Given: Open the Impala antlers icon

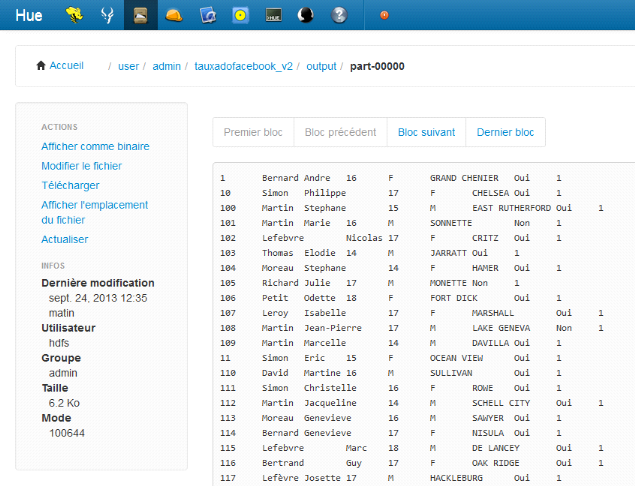Looking at the screenshot, I should (x=107, y=15).
